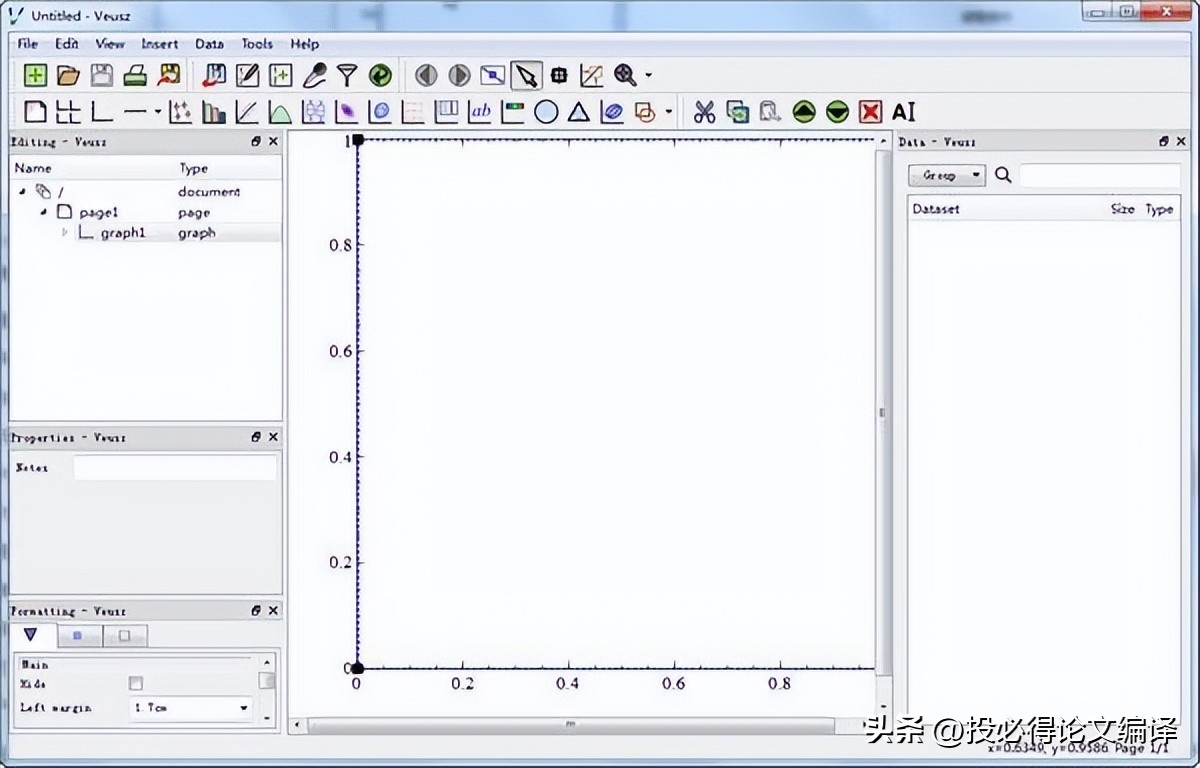Viewport: 1200px width, 768px height.
Task: Add covariance ellipse icon
Action: (612, 112)
